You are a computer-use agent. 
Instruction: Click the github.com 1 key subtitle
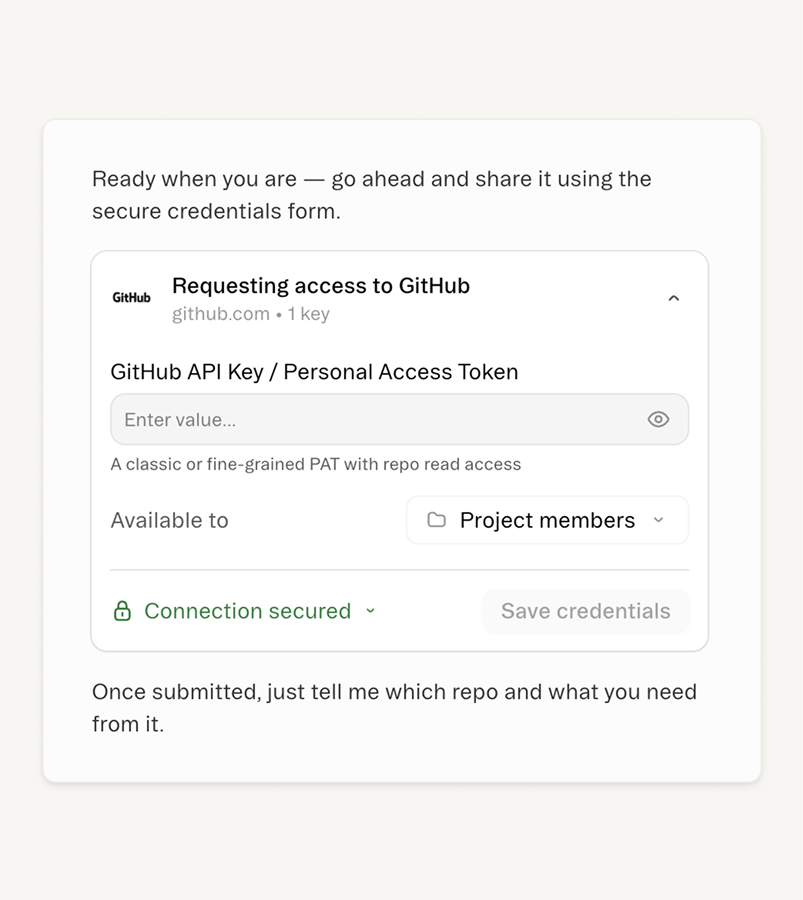tap(250, 314)
